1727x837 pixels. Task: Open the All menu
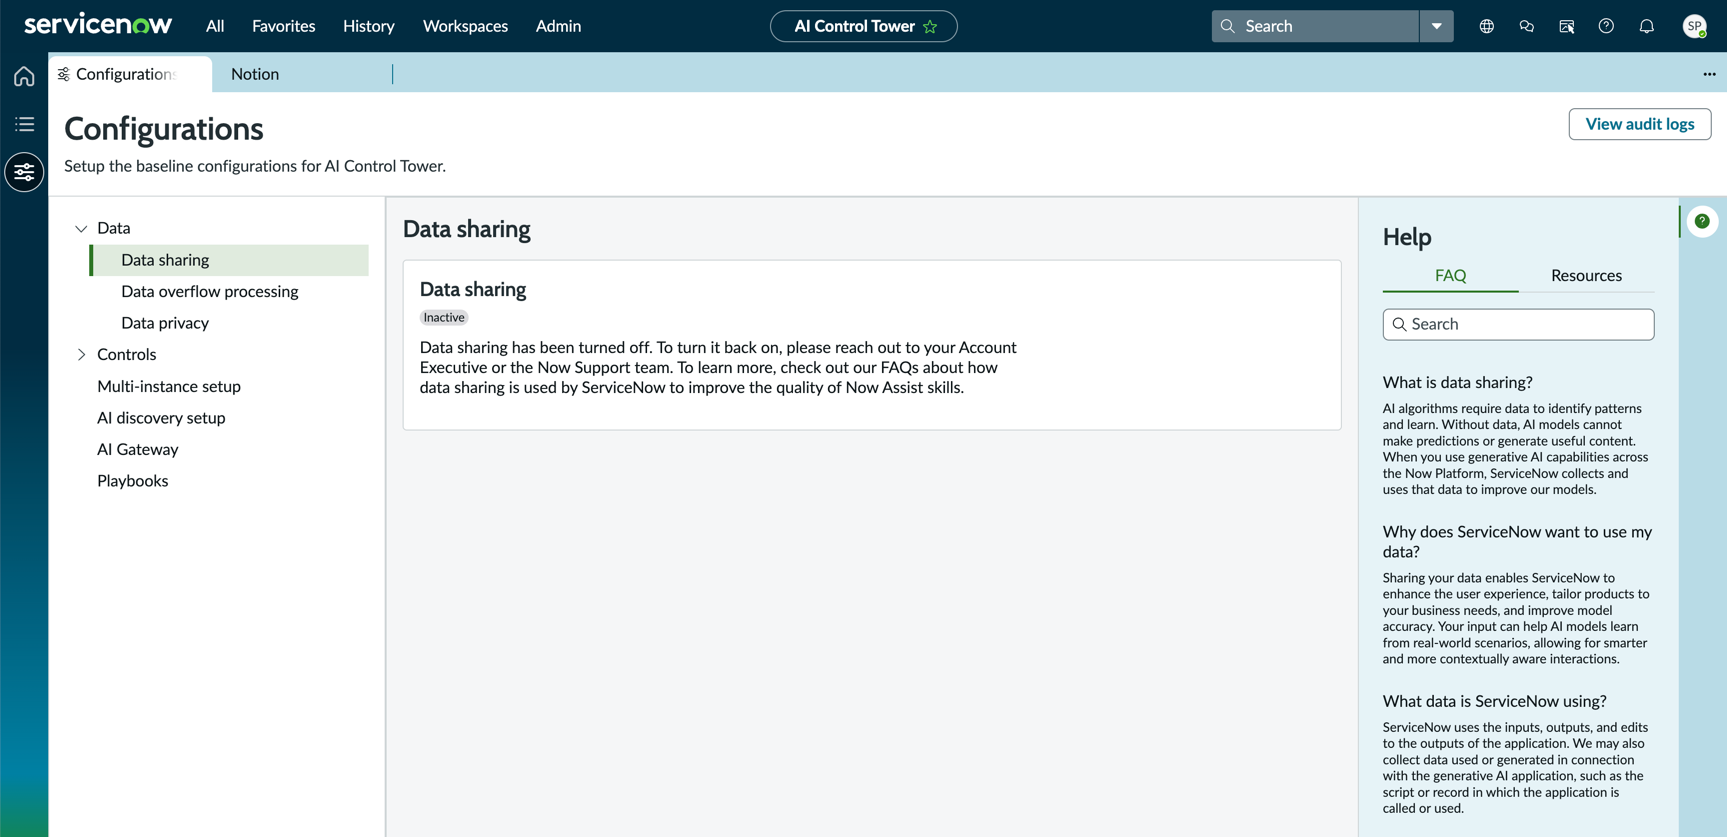click(215, 26)
